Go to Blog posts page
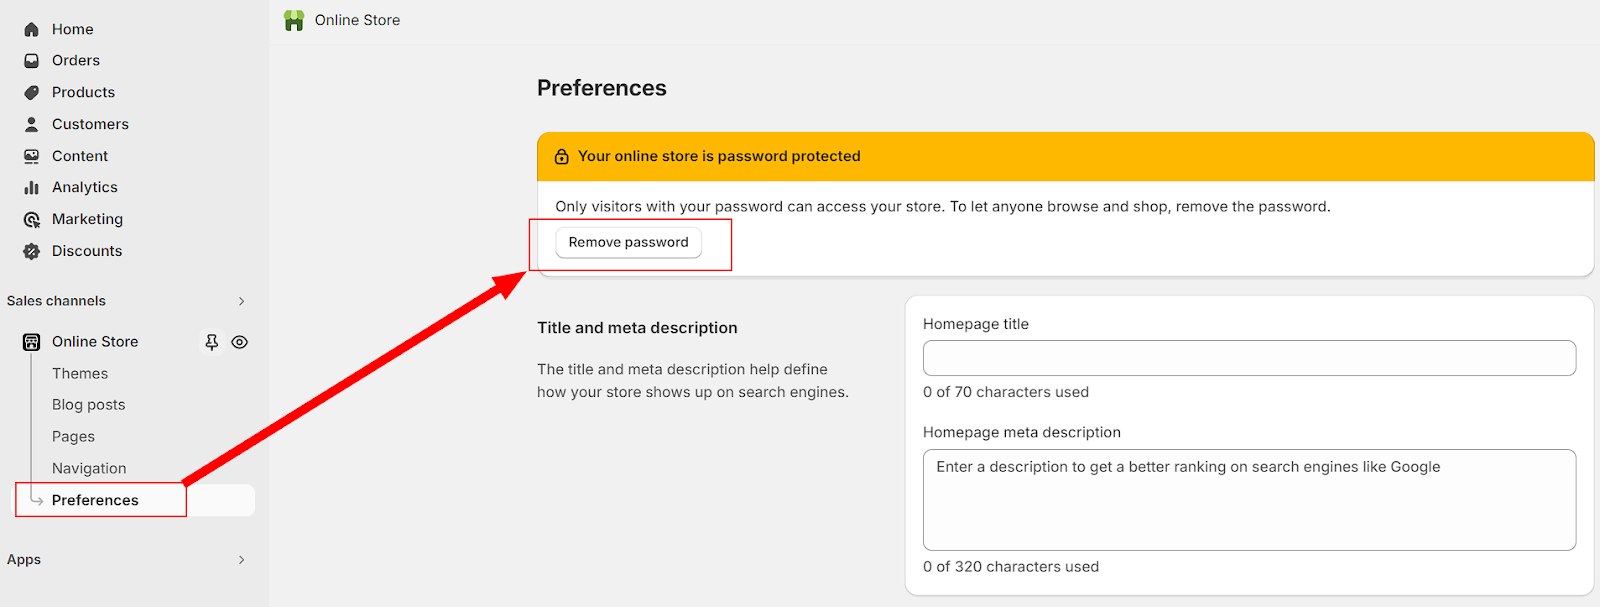 coord(89,405)
